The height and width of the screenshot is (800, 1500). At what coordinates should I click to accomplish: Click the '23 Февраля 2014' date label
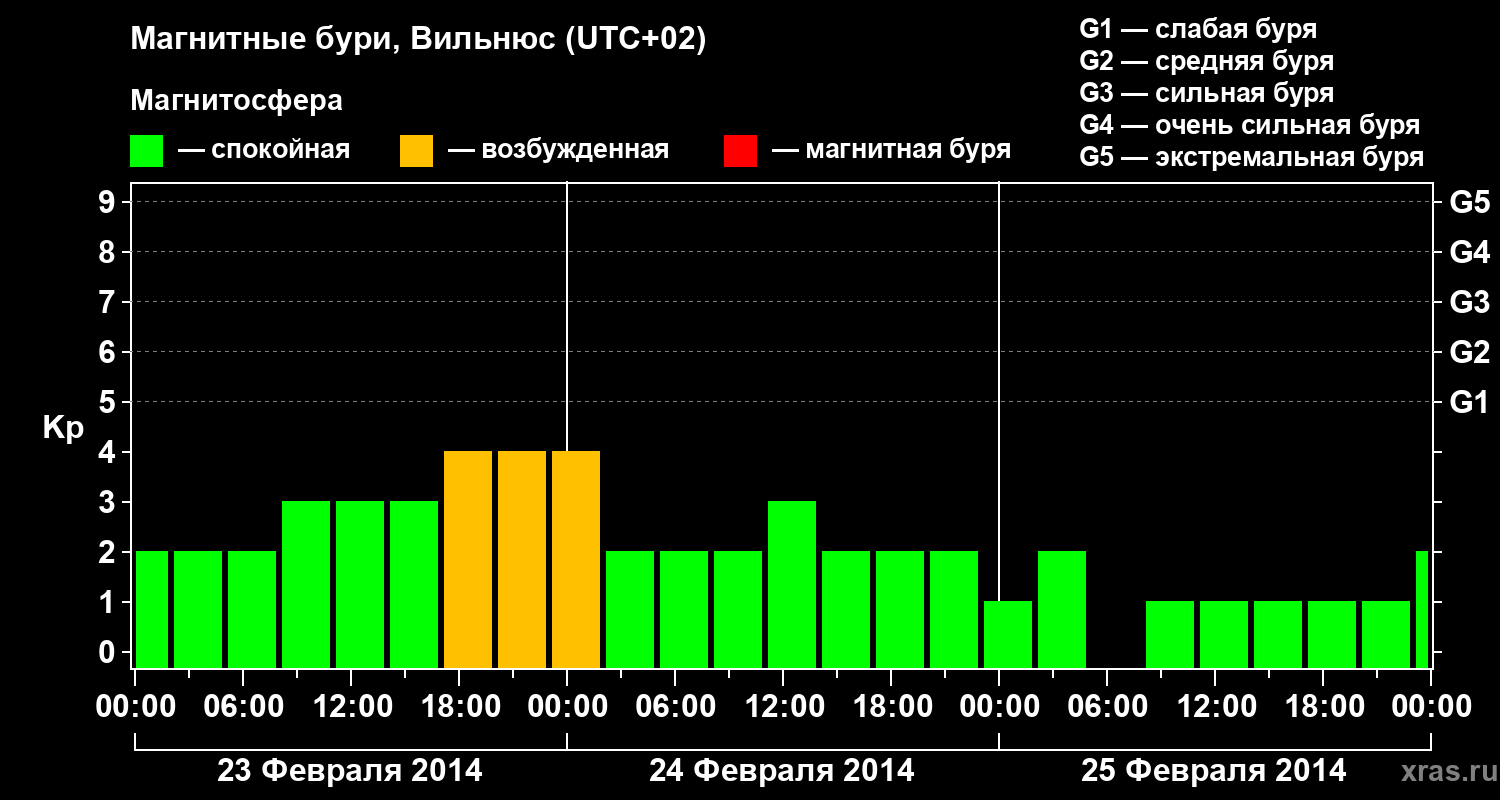coord(350,771)
